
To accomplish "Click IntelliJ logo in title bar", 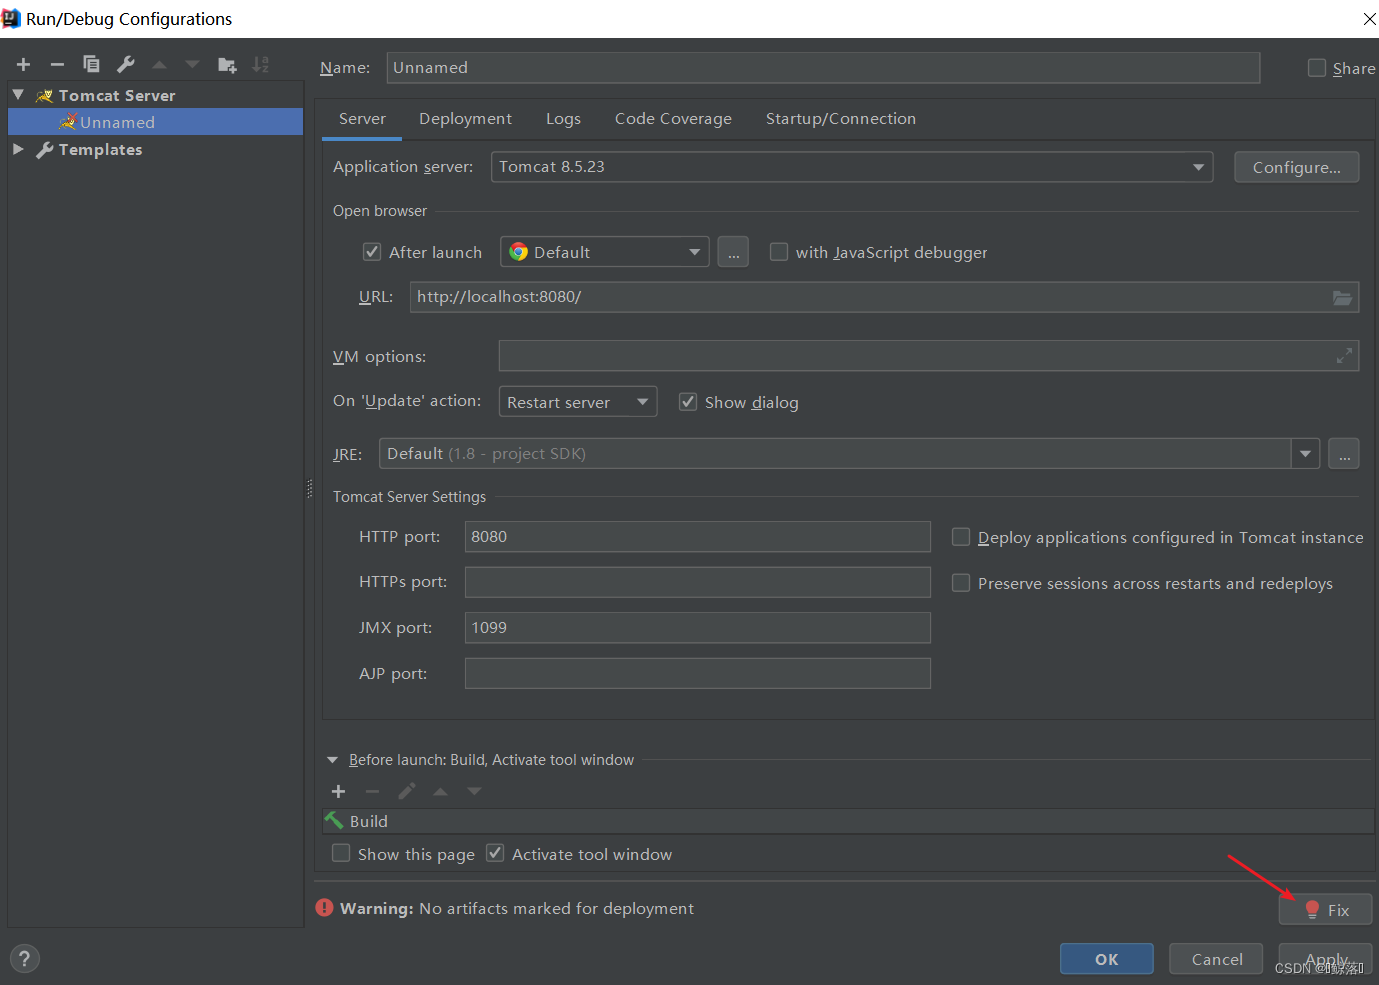I will coord(11,19).
